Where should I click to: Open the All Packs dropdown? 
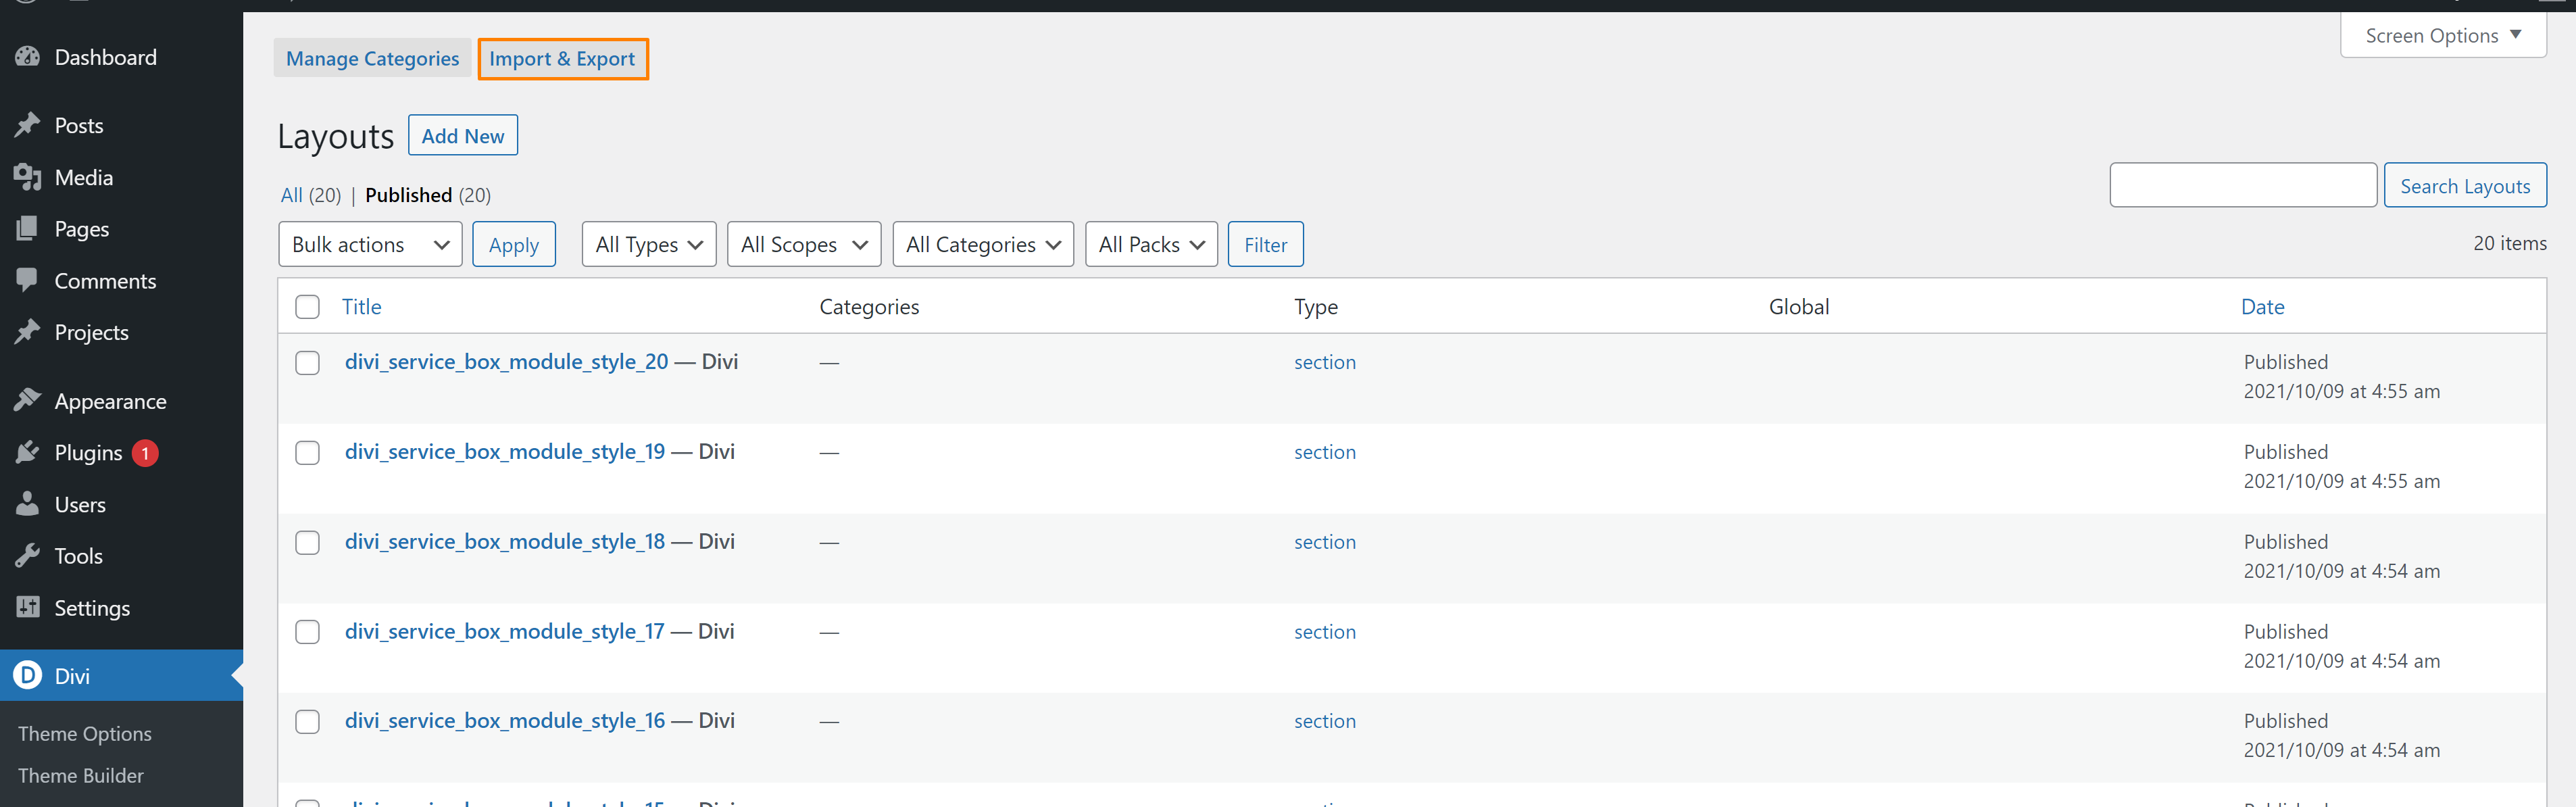[1150, 245]
